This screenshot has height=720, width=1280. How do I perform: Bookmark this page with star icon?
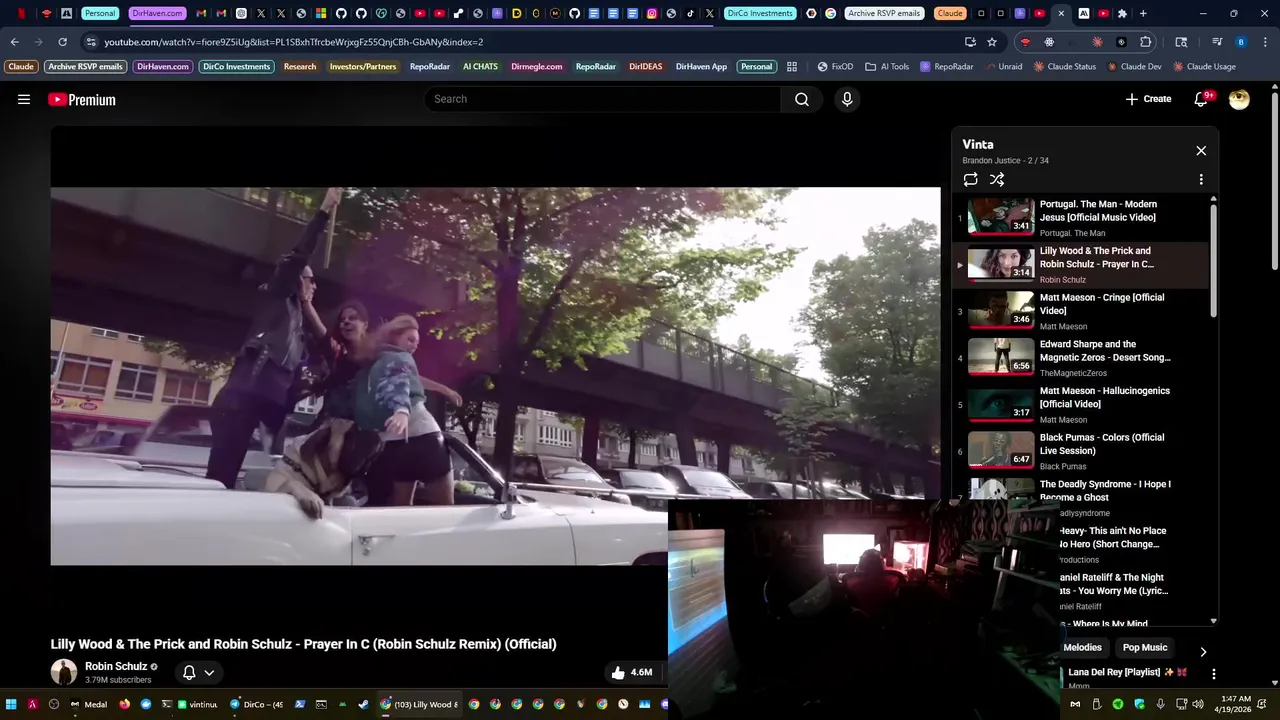tap(992, 42)
